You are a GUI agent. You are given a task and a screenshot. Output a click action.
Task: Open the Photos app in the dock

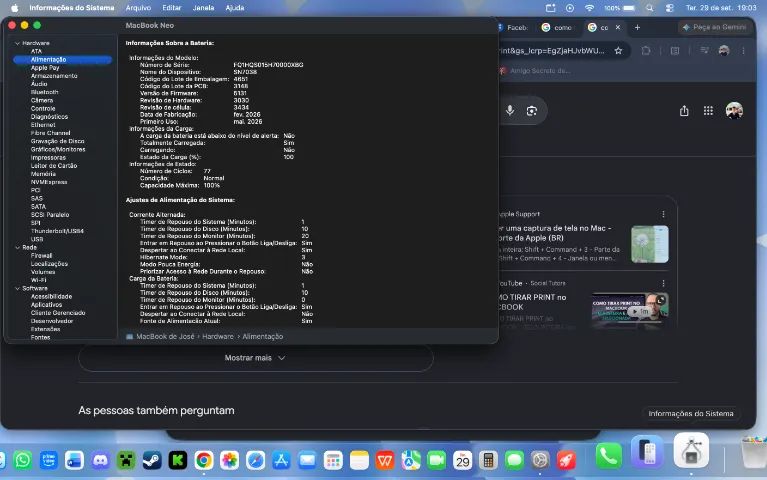229,460
